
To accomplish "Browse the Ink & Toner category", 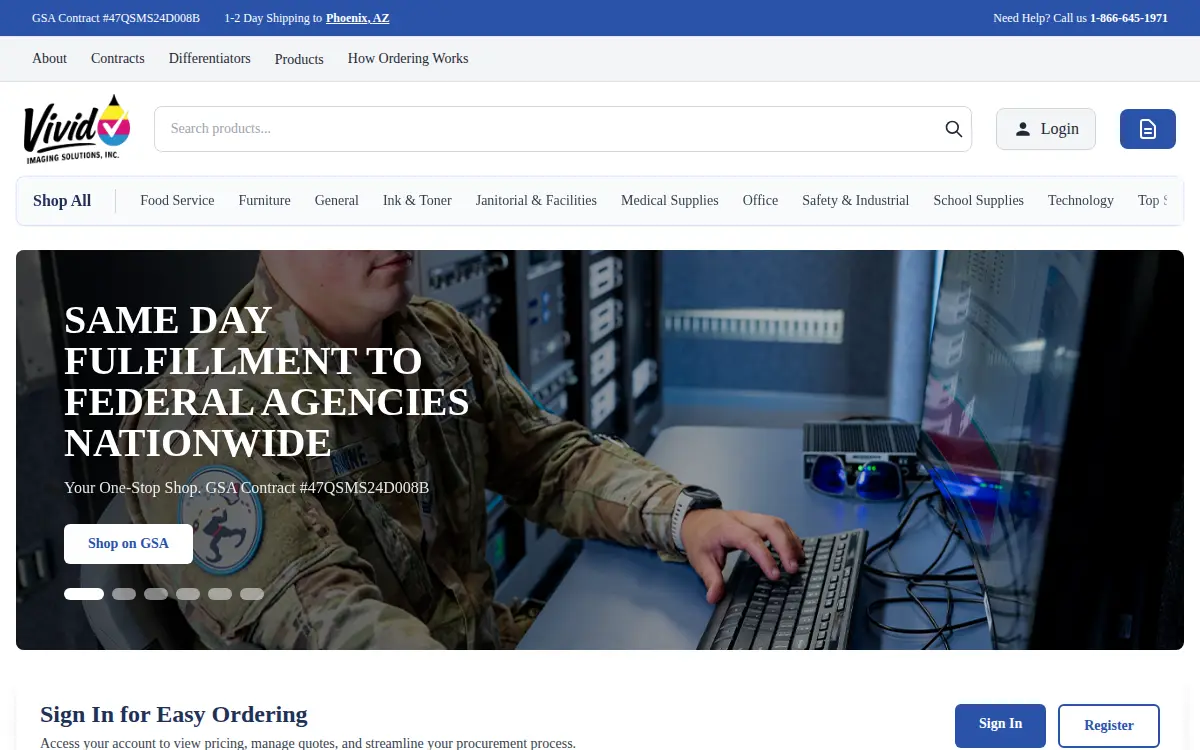I will [x=417, y=200].
